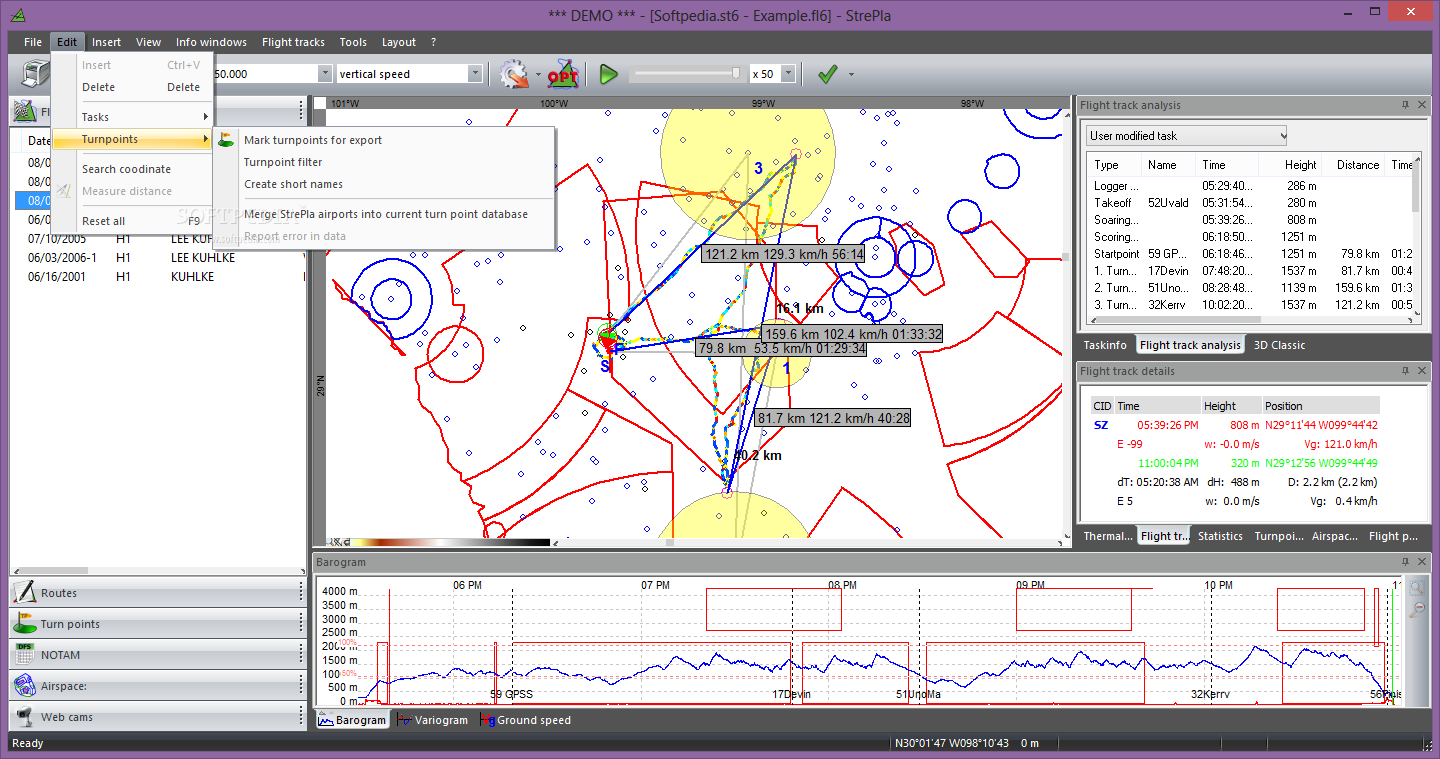Open the vertical speed dropdown
The image size is (1440, 759).
click(475, 74)
